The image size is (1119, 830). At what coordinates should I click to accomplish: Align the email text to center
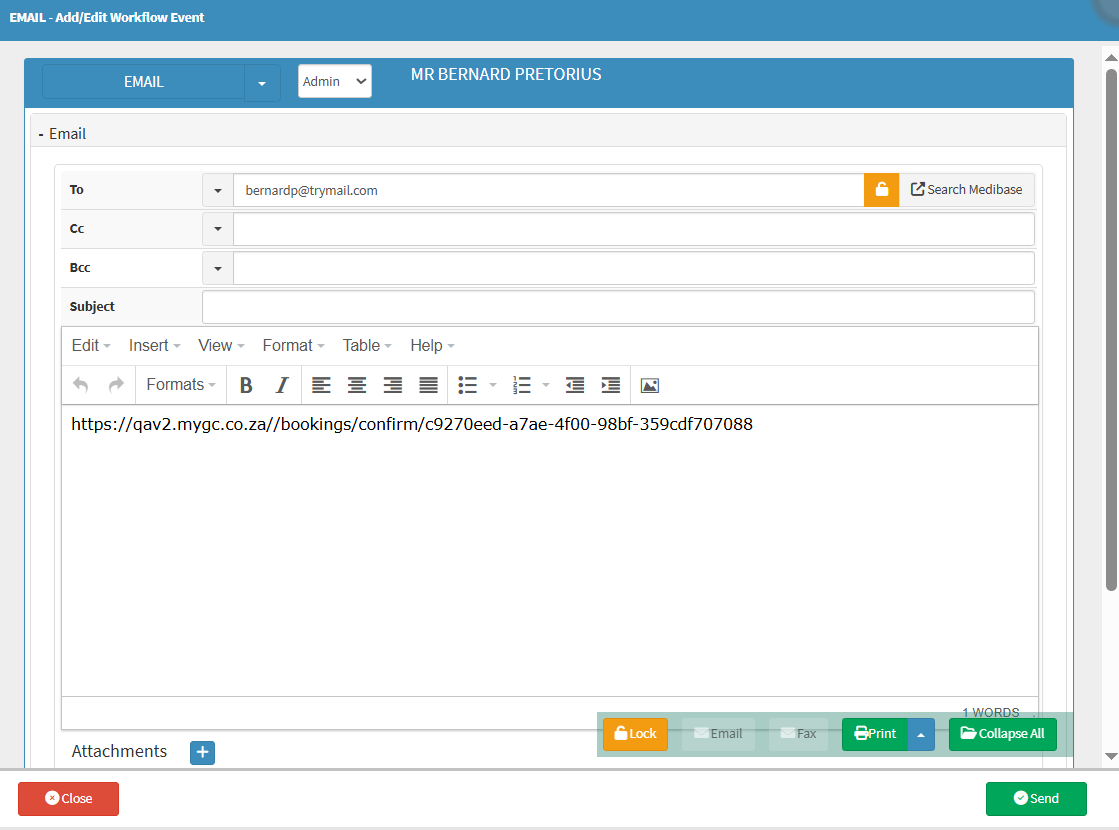[356, 385]
